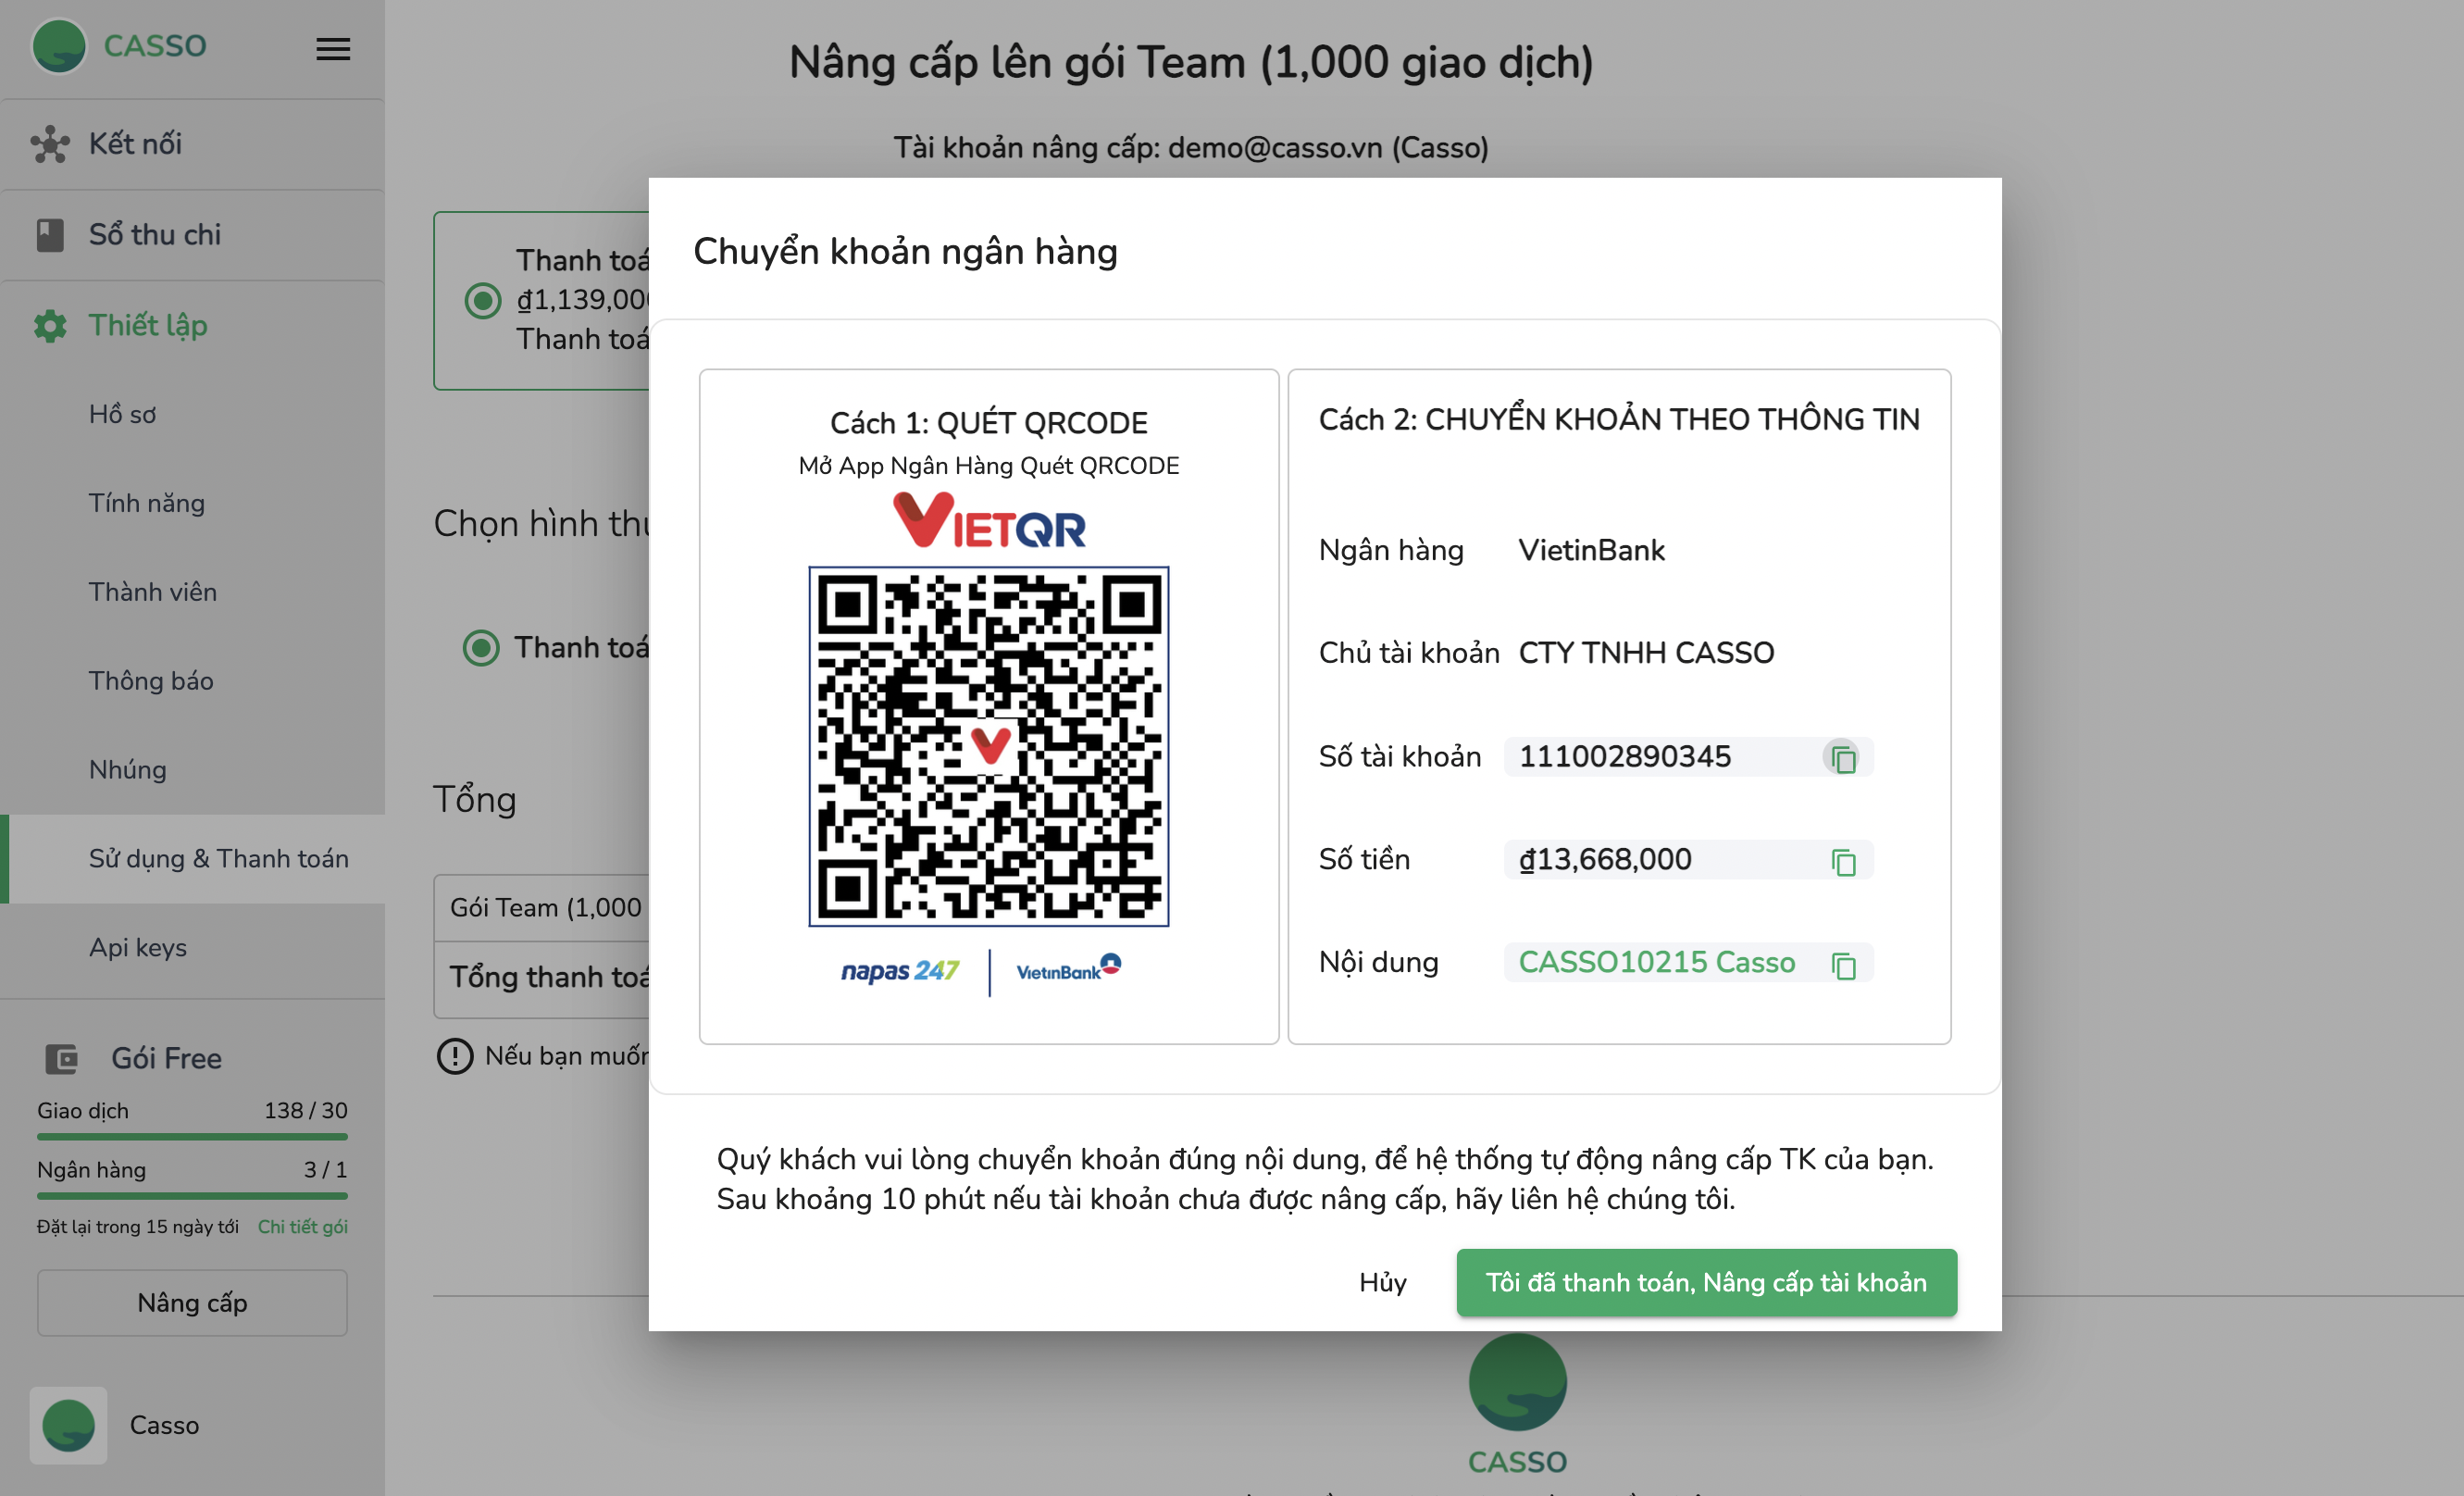2464x1496 pixels.
Task: Go to Sử dụng & Thanh toán
Action: tap(218, 858)
